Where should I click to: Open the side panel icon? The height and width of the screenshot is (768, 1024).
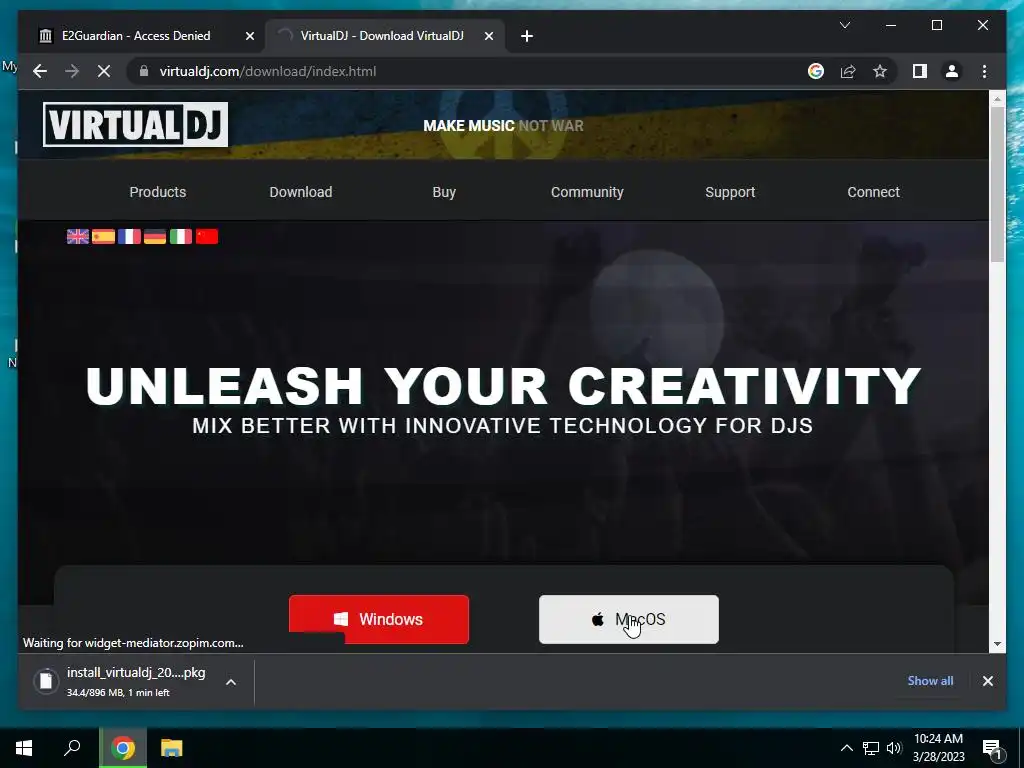coord(920,71)
